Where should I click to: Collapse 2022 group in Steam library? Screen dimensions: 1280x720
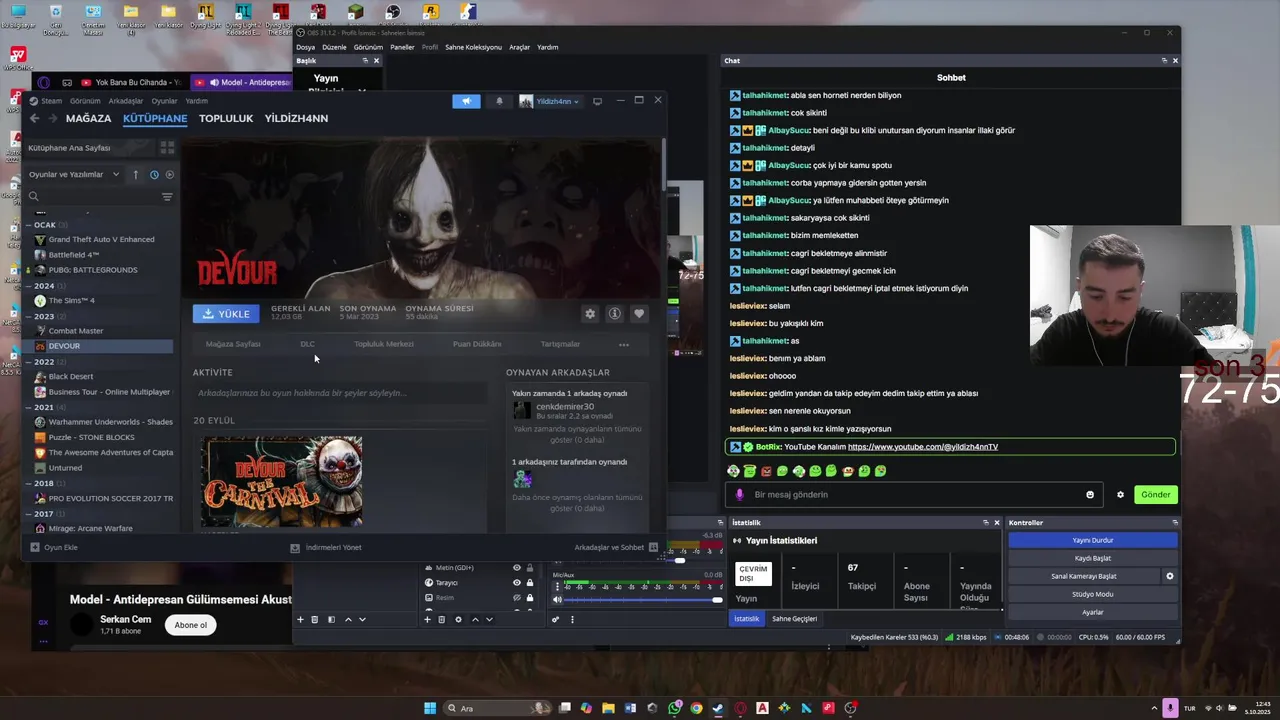(x=28, y=362)
